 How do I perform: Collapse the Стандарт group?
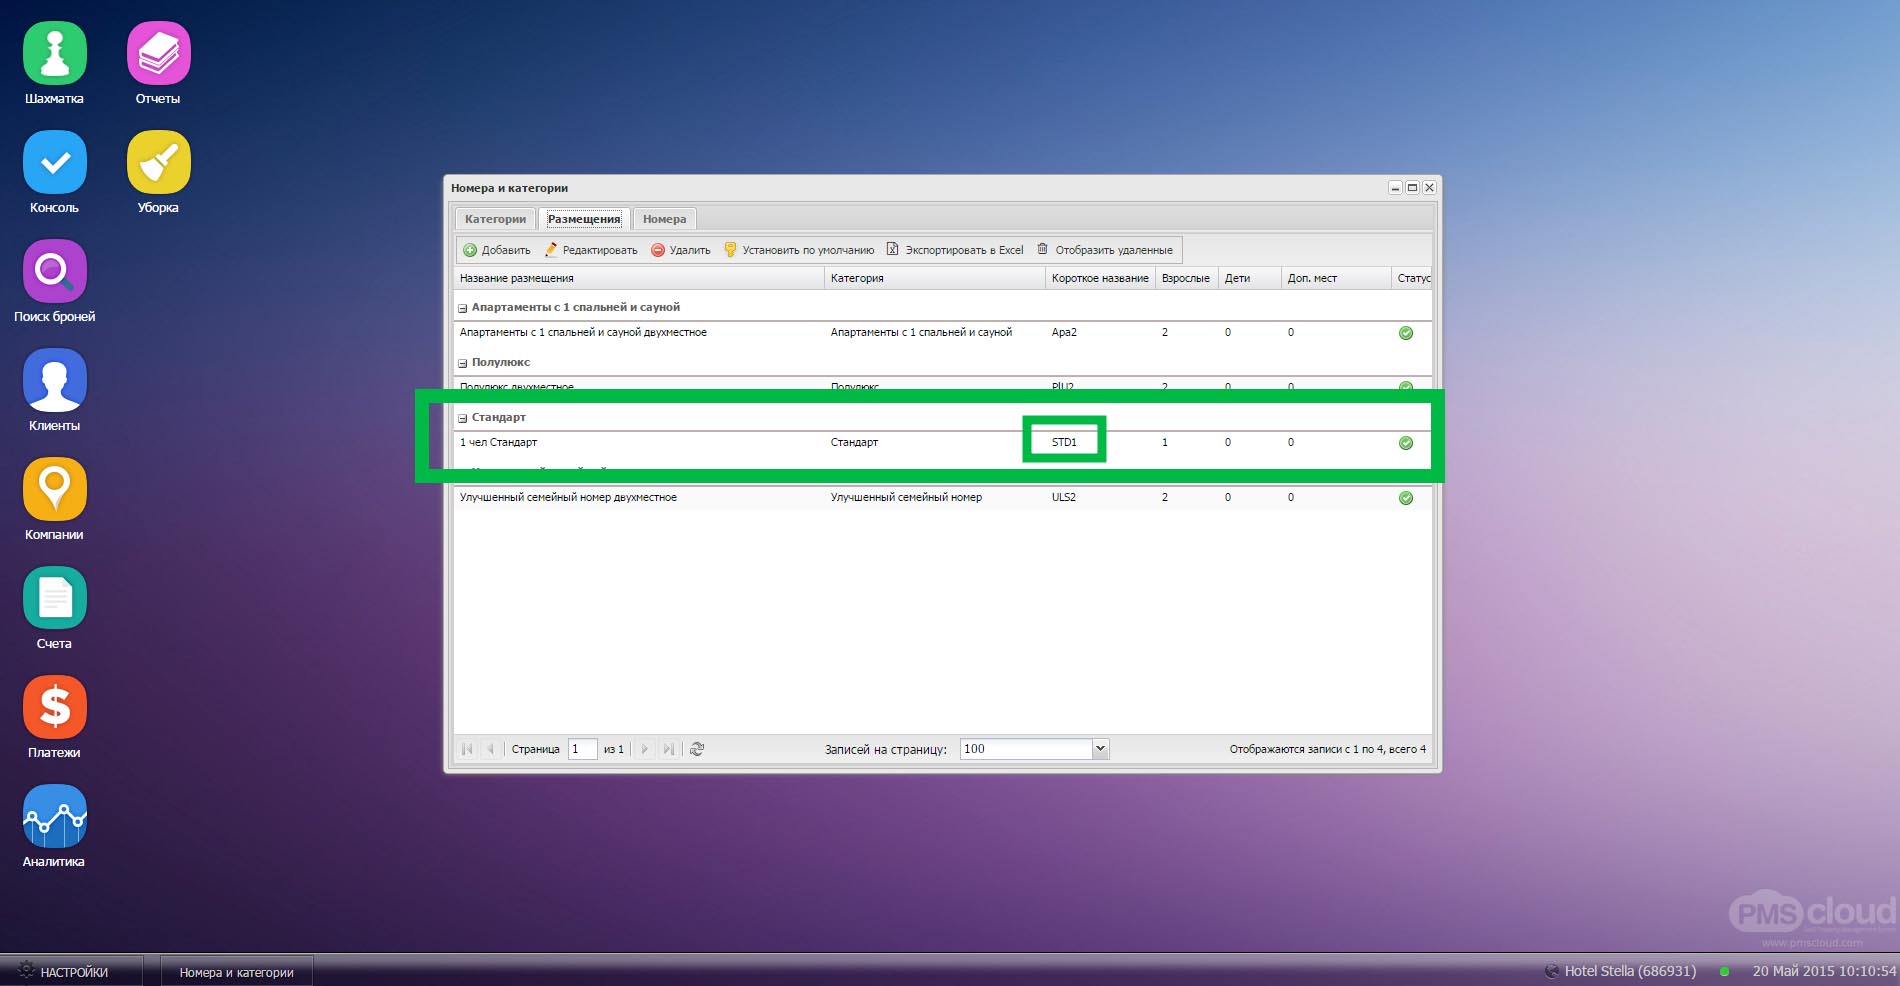click(462, 418)
